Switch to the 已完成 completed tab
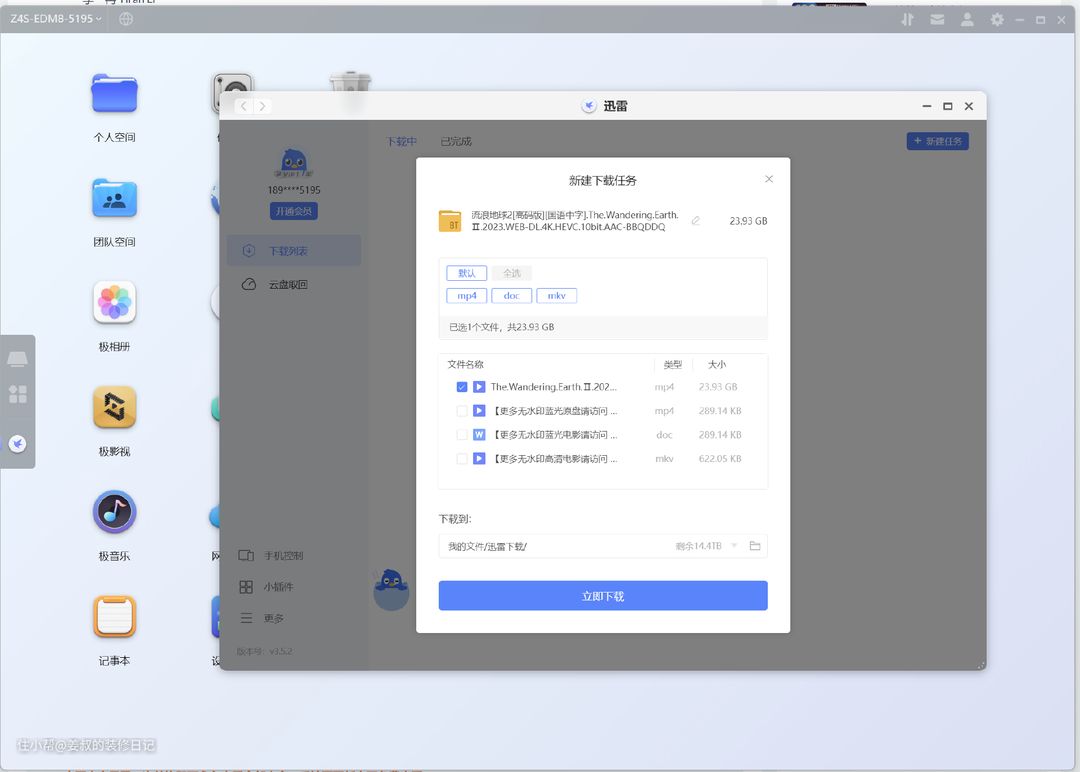 [x=455, y=142]
